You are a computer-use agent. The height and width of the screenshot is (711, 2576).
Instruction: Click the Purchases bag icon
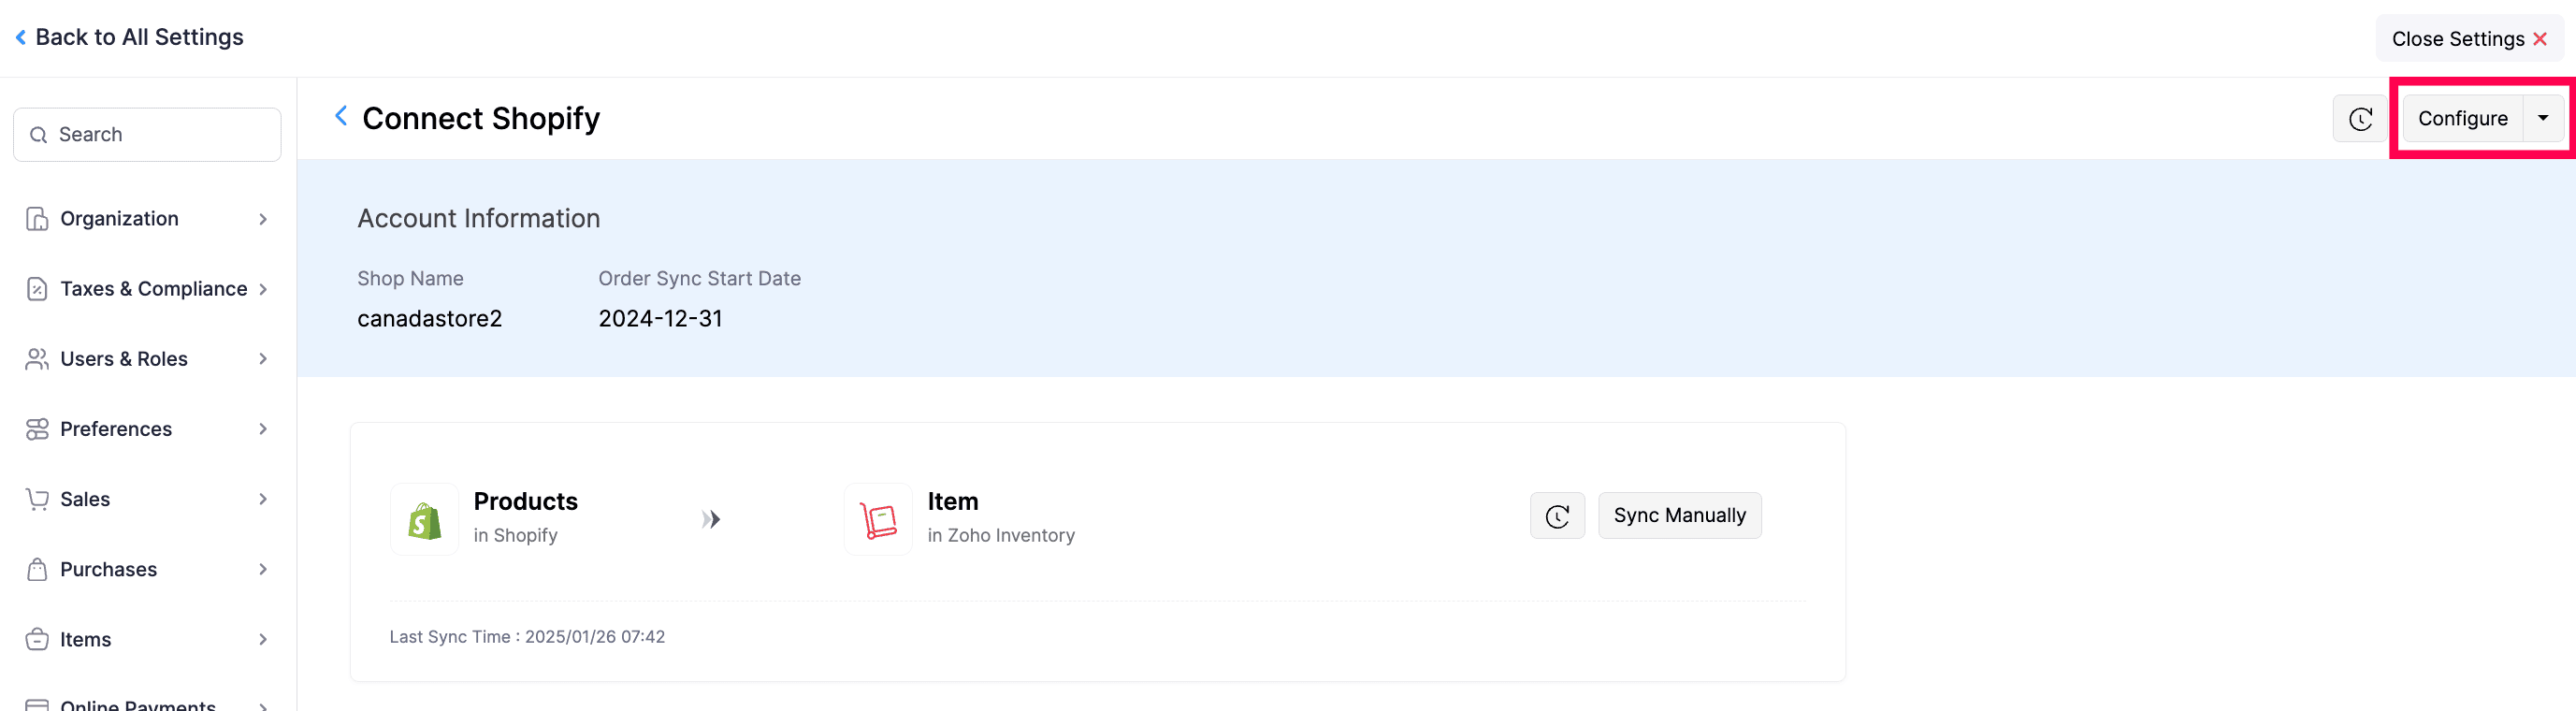tap(37, 569)
